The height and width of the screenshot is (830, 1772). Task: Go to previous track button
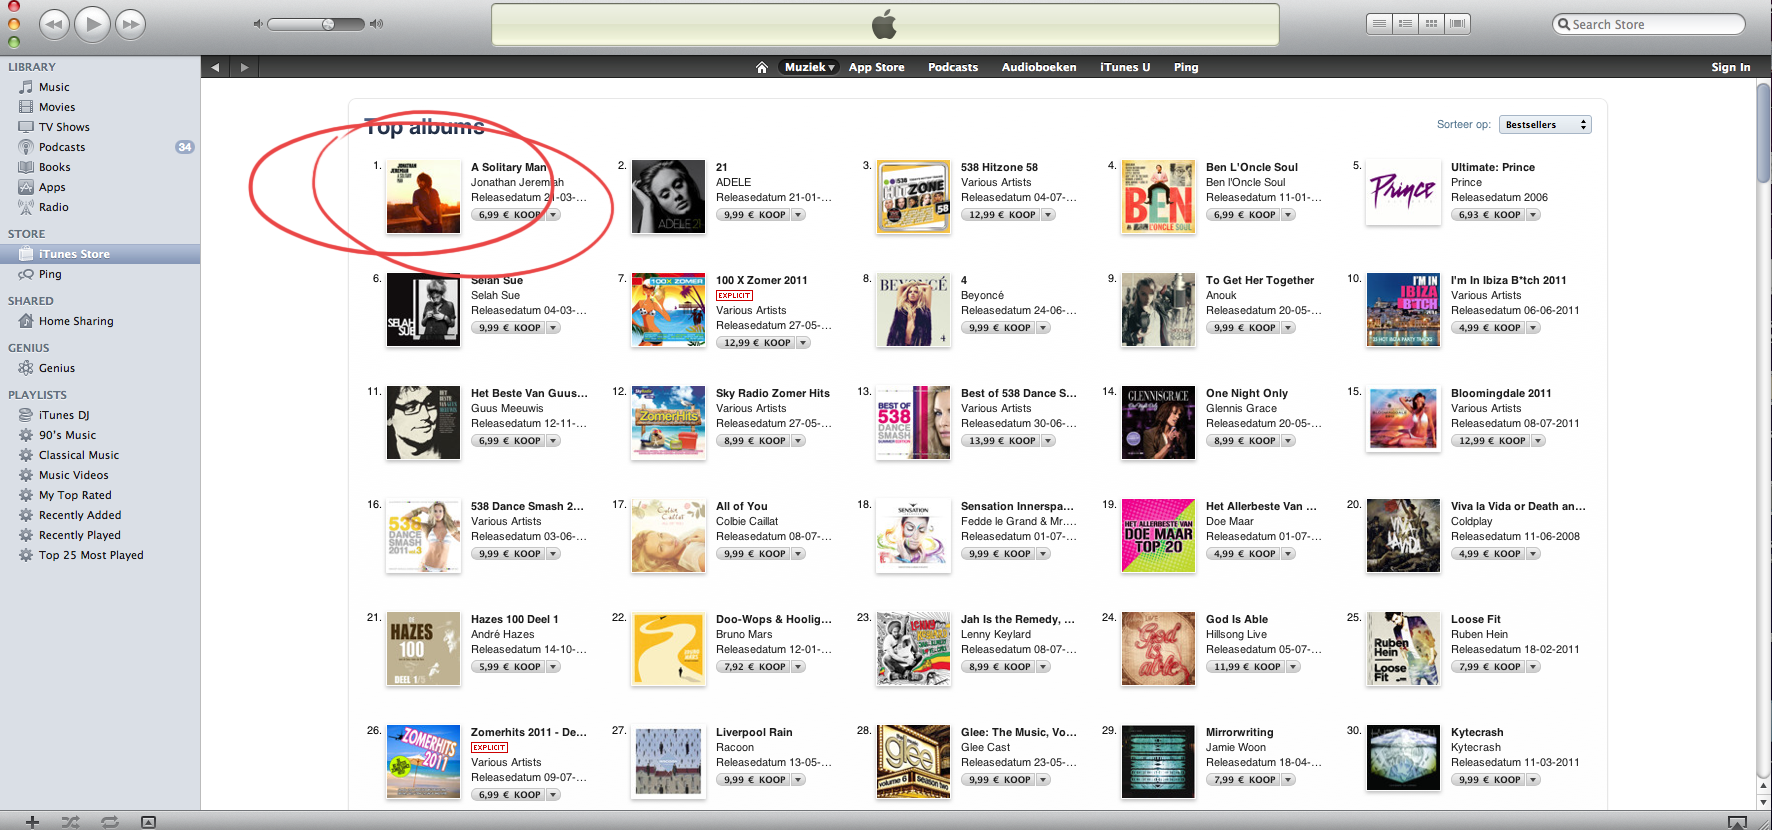tap(54, 24)
